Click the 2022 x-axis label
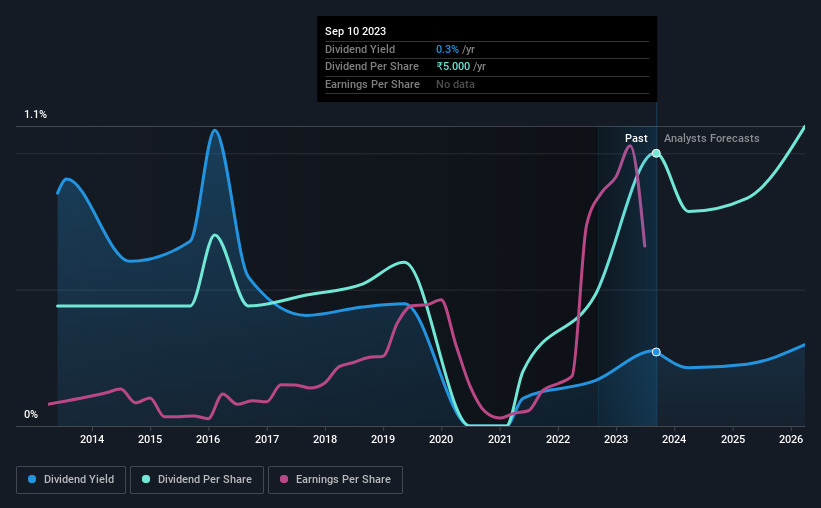821x508 pixels. click(x=558, y=439)
